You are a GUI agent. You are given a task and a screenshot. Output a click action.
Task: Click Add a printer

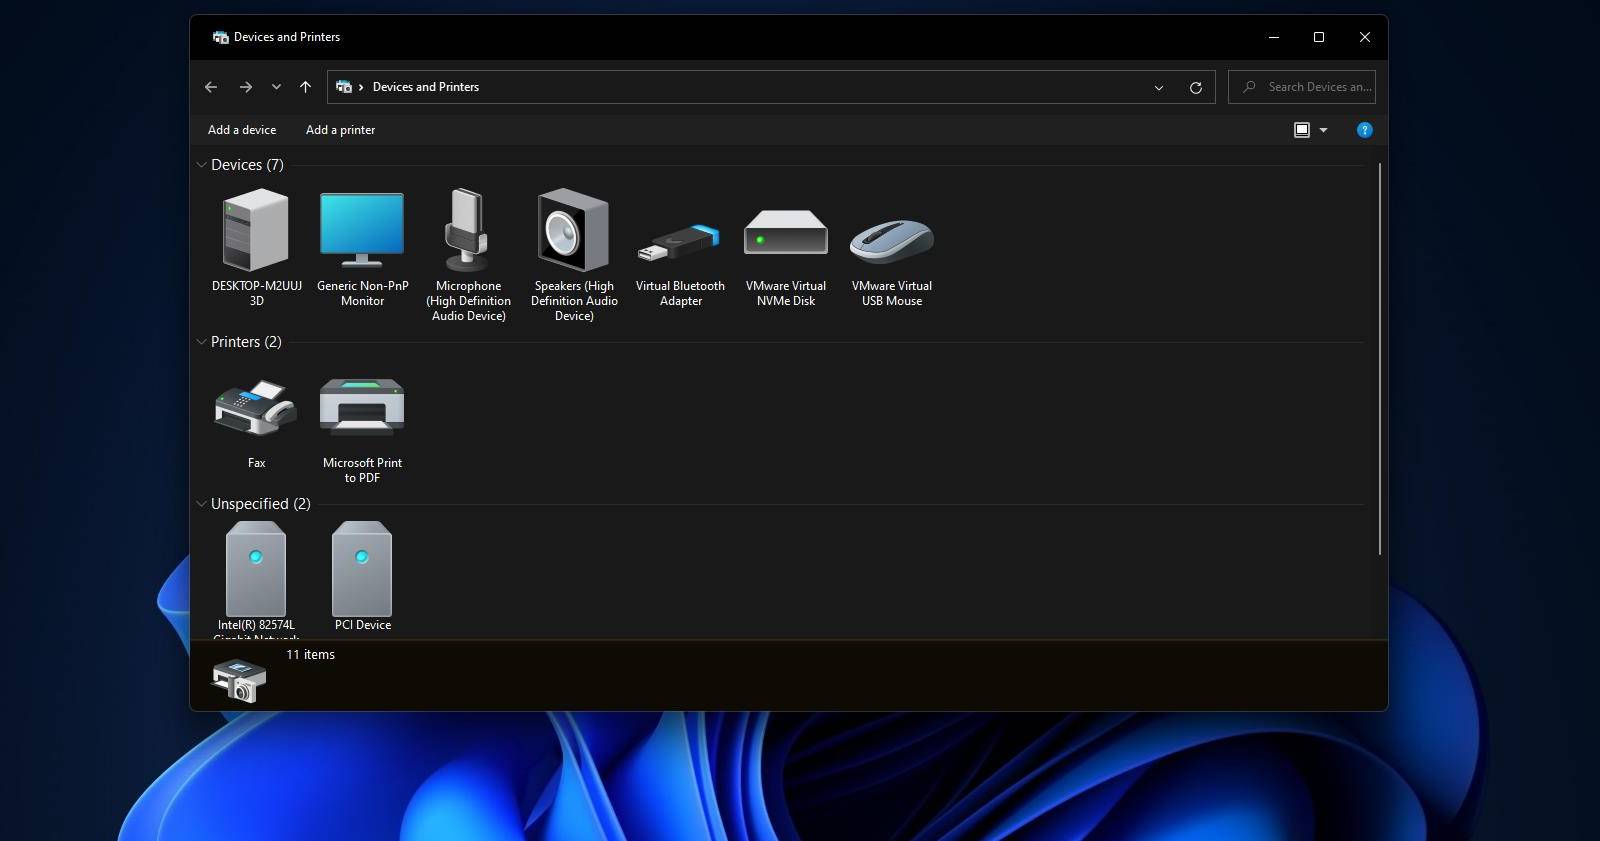[x=340, y=130]
